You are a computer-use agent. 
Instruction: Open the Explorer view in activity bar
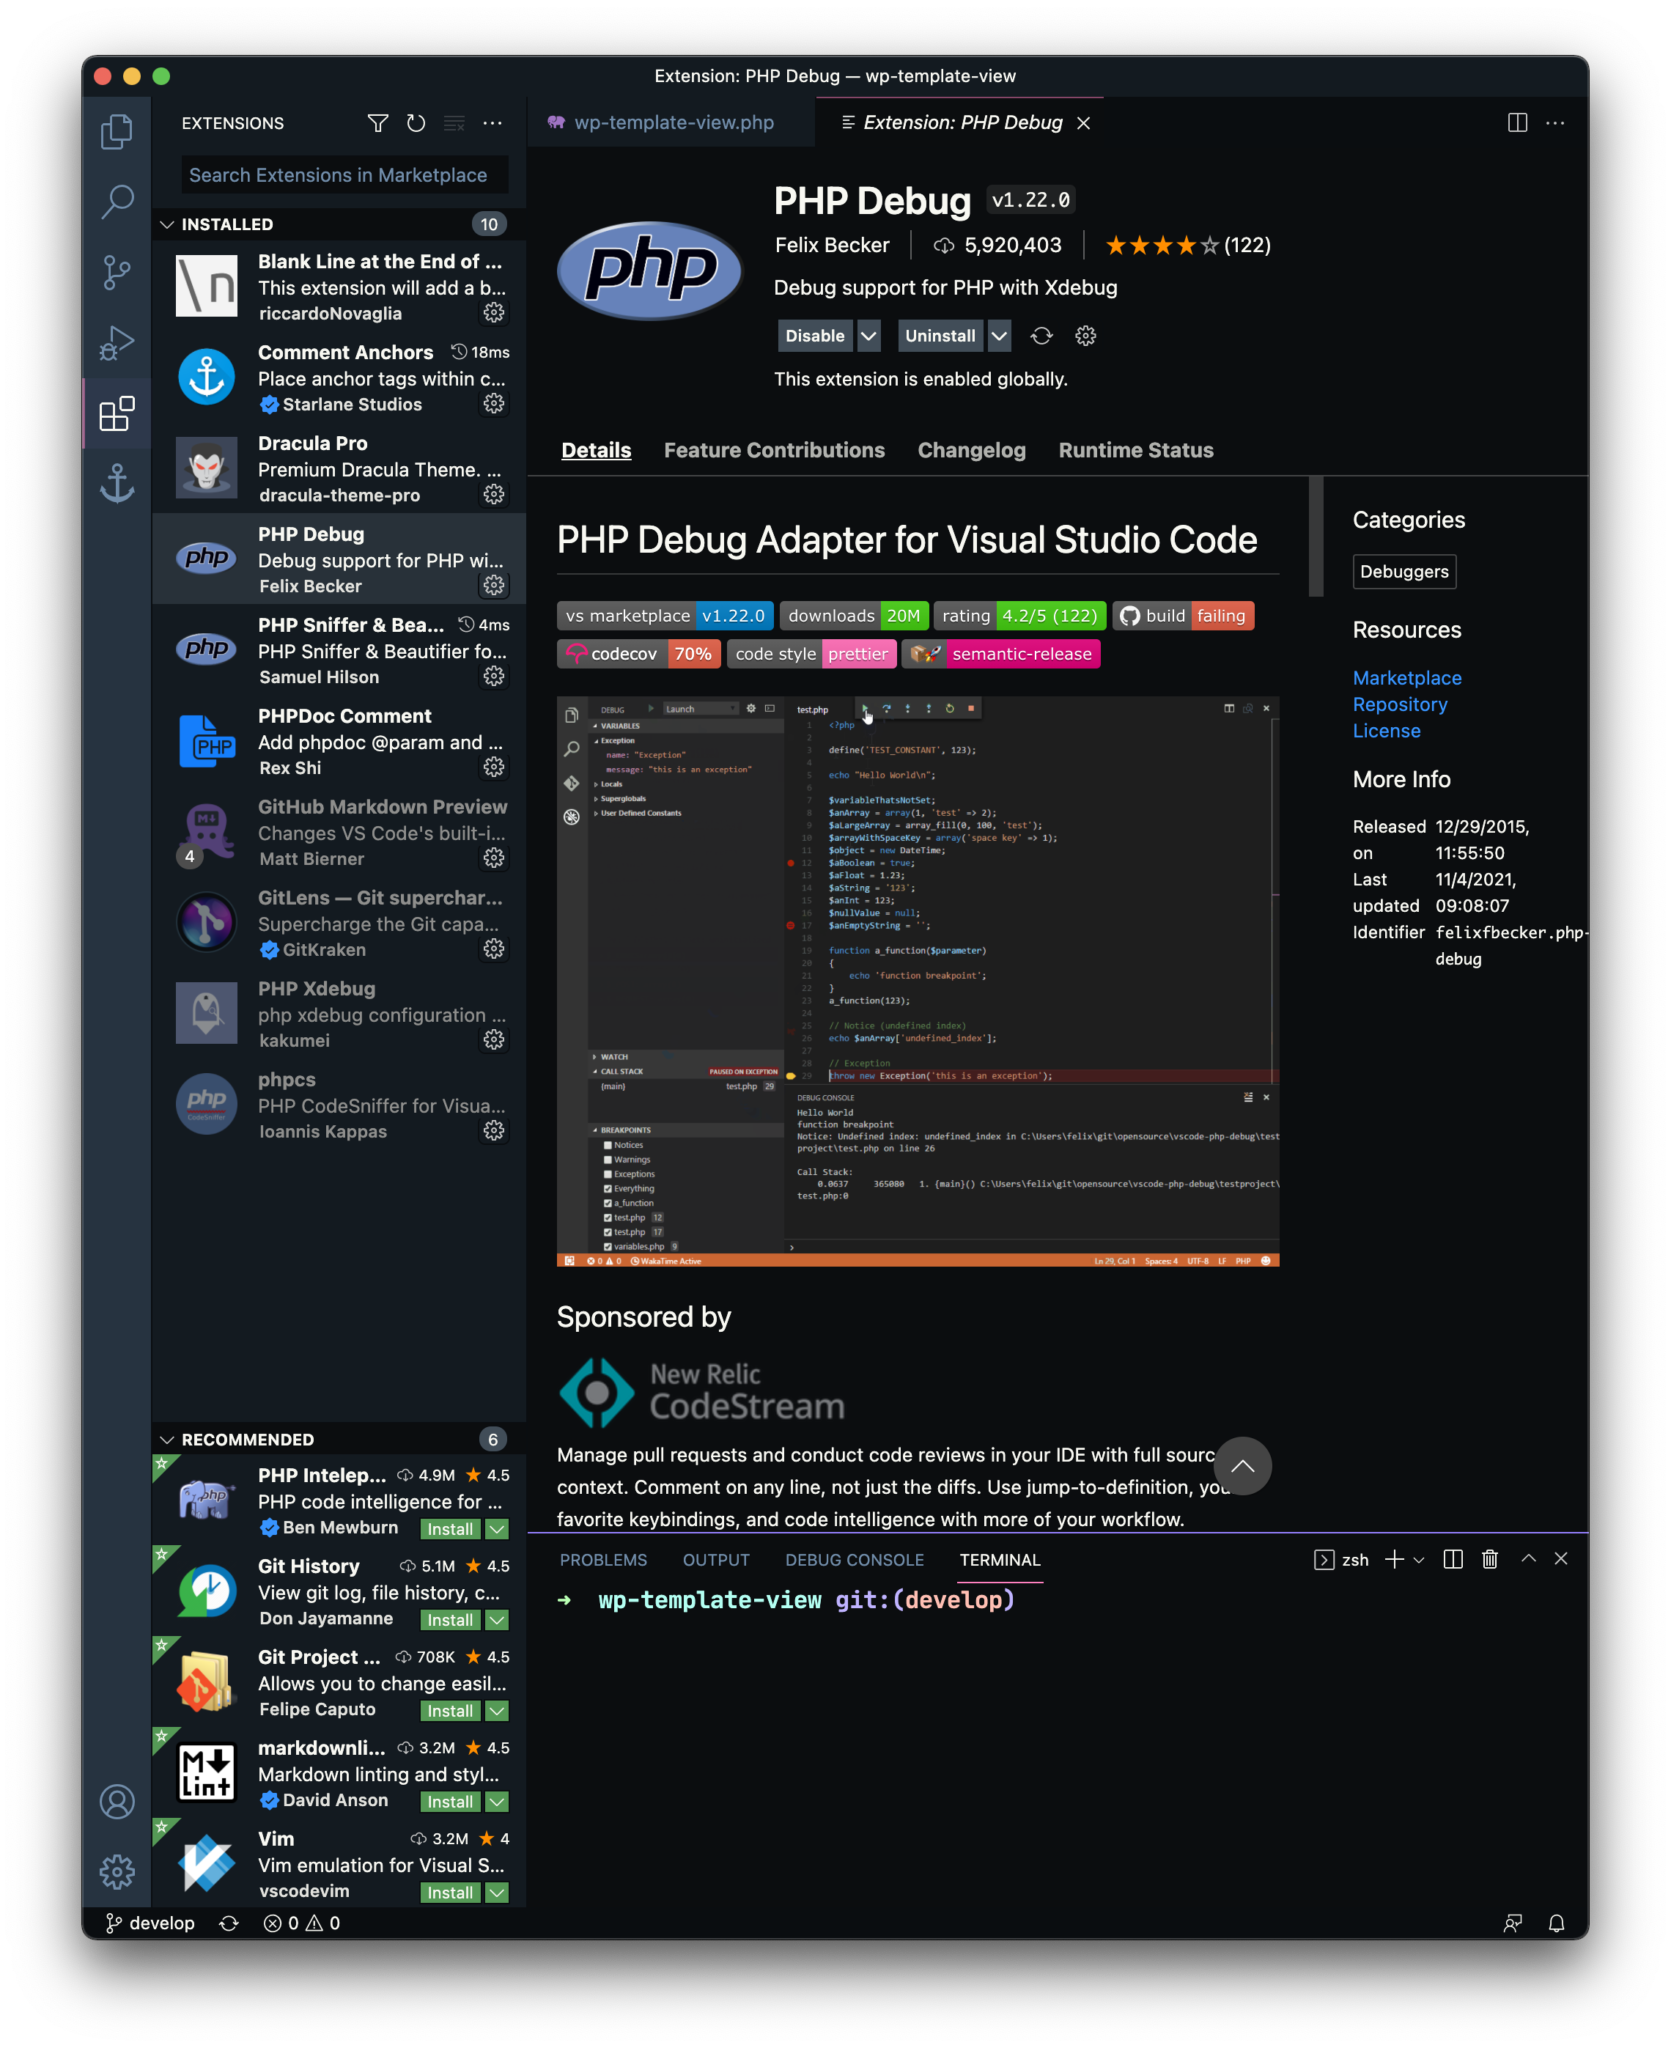117,131
